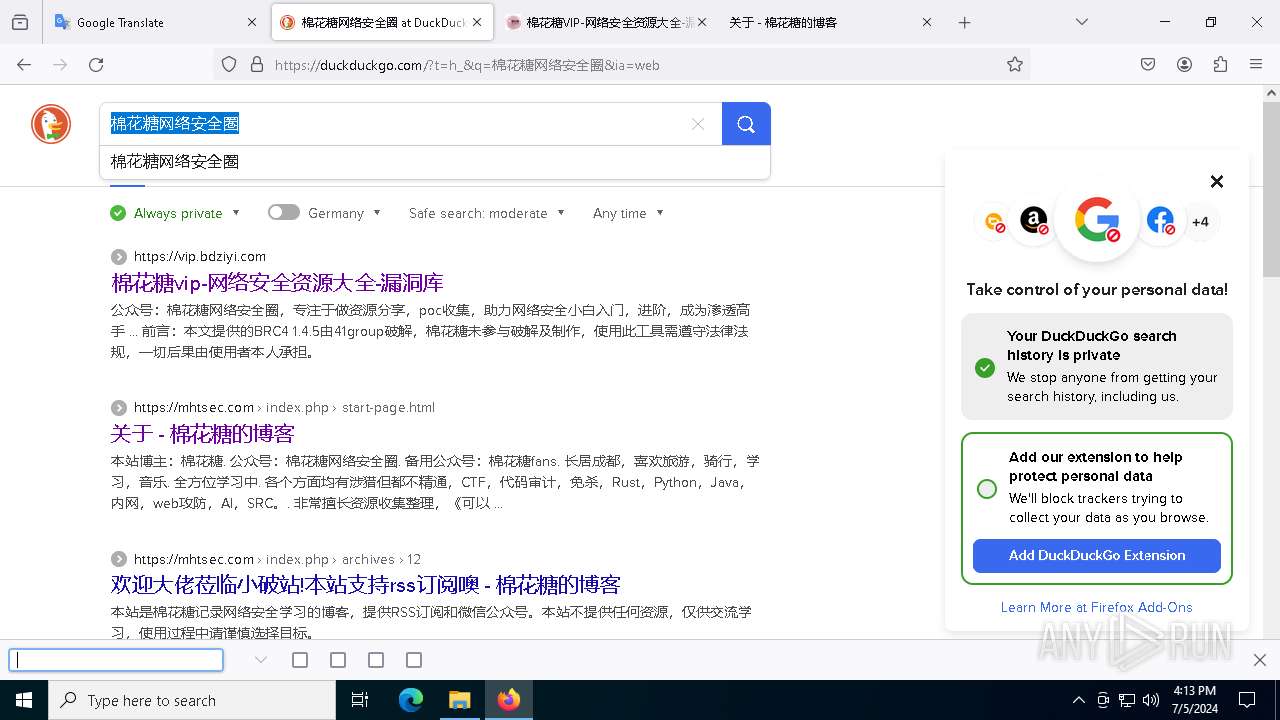Open the Save to Pocket icon

click(x=1148, y=64)
